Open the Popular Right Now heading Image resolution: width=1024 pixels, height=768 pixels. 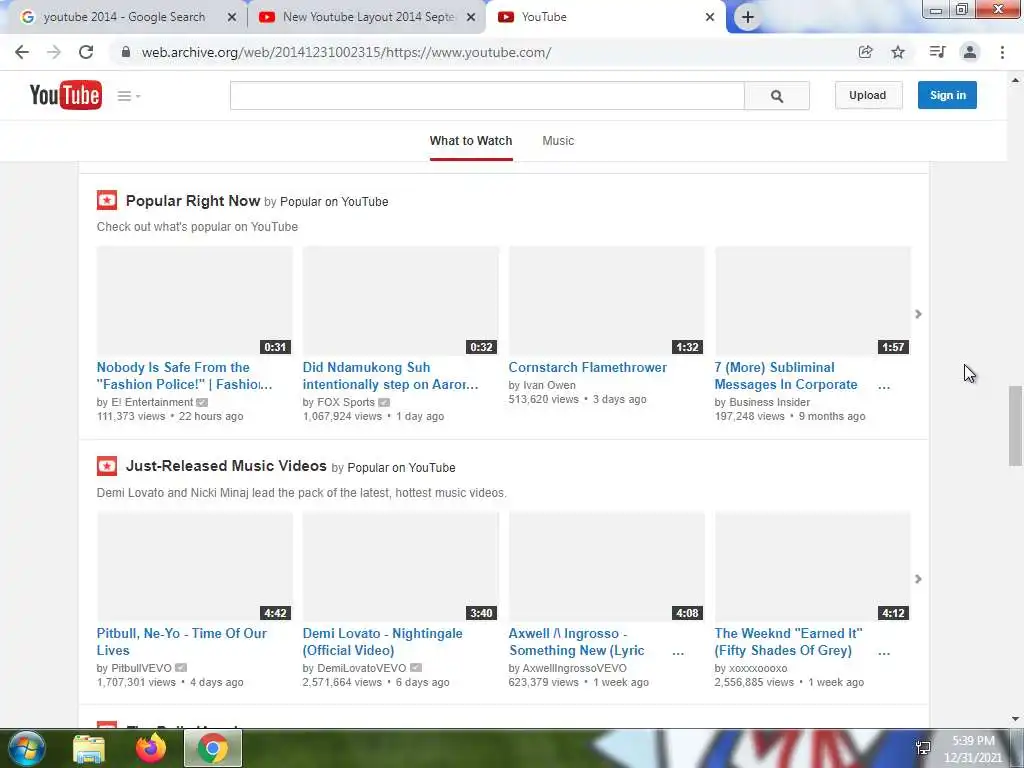click(x=193, y=201)
